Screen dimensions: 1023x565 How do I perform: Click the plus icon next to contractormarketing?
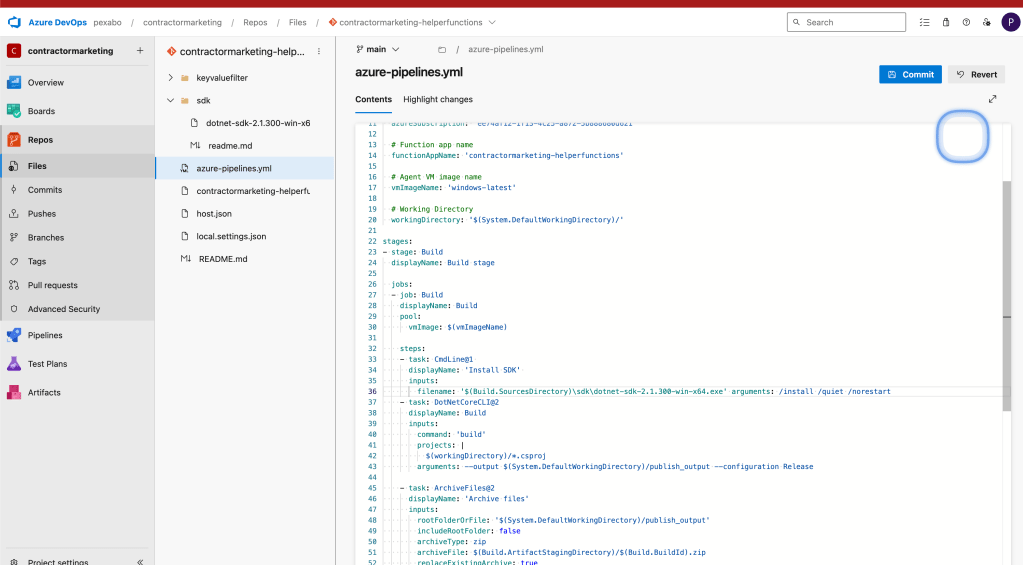(140, 51)
